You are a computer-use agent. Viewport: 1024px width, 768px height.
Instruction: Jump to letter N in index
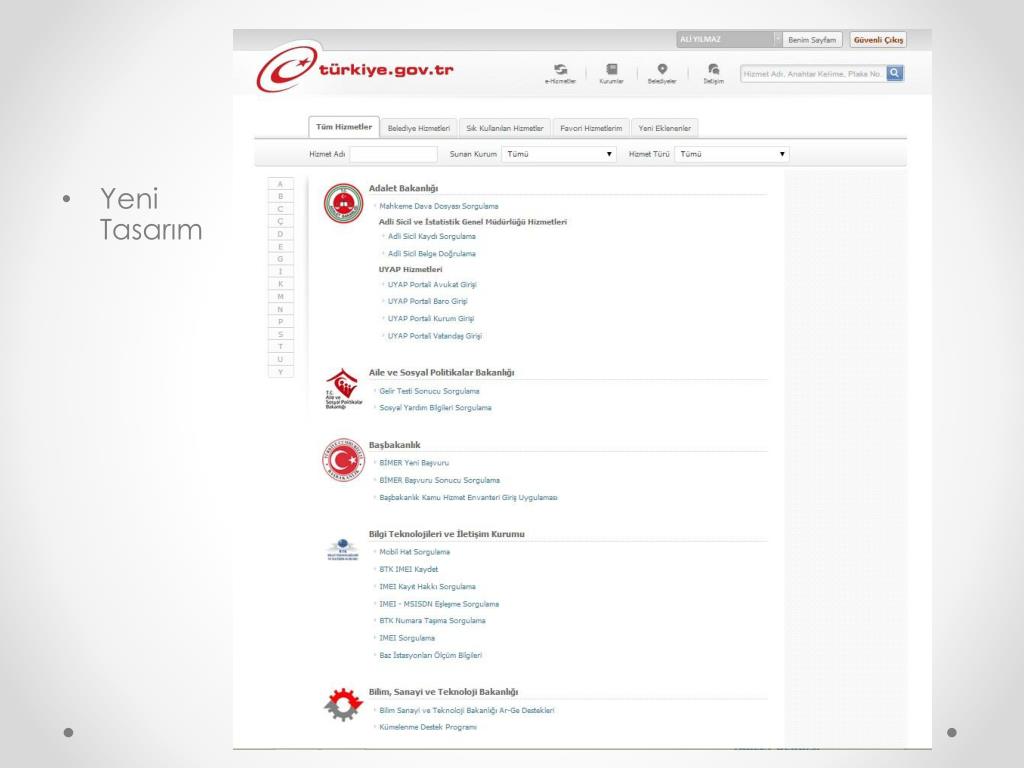coord(281,310)
